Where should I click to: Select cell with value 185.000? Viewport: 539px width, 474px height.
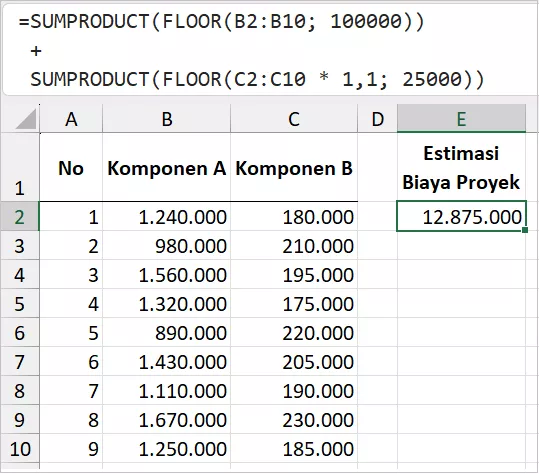tap(294, 449)
